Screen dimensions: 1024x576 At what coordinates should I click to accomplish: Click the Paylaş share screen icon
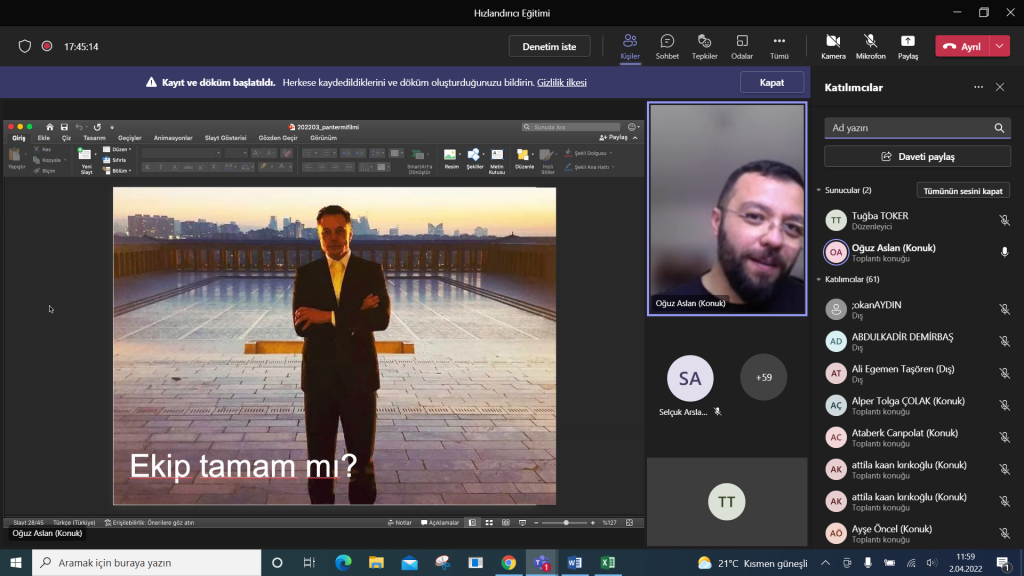click(x=907, y=45)
